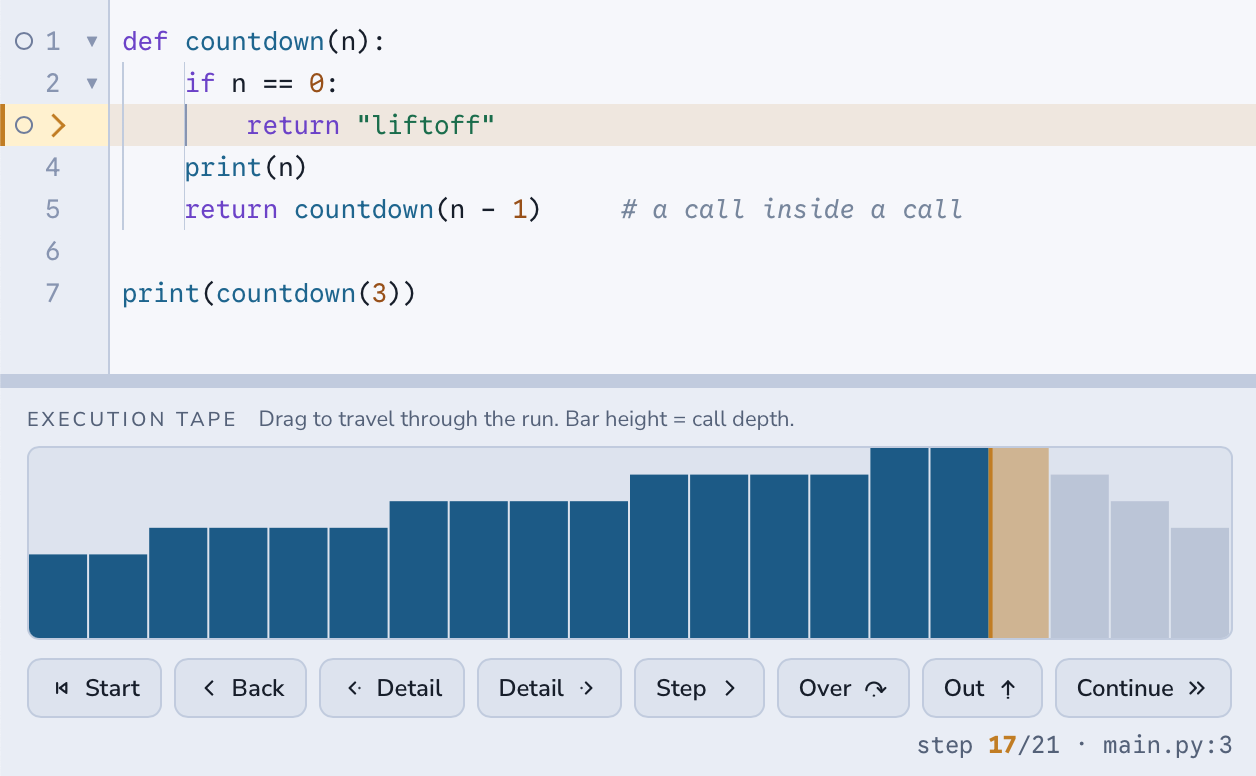Select the tan current-step bar on the tape
1256x776 pixels.
click(1019, 542)
